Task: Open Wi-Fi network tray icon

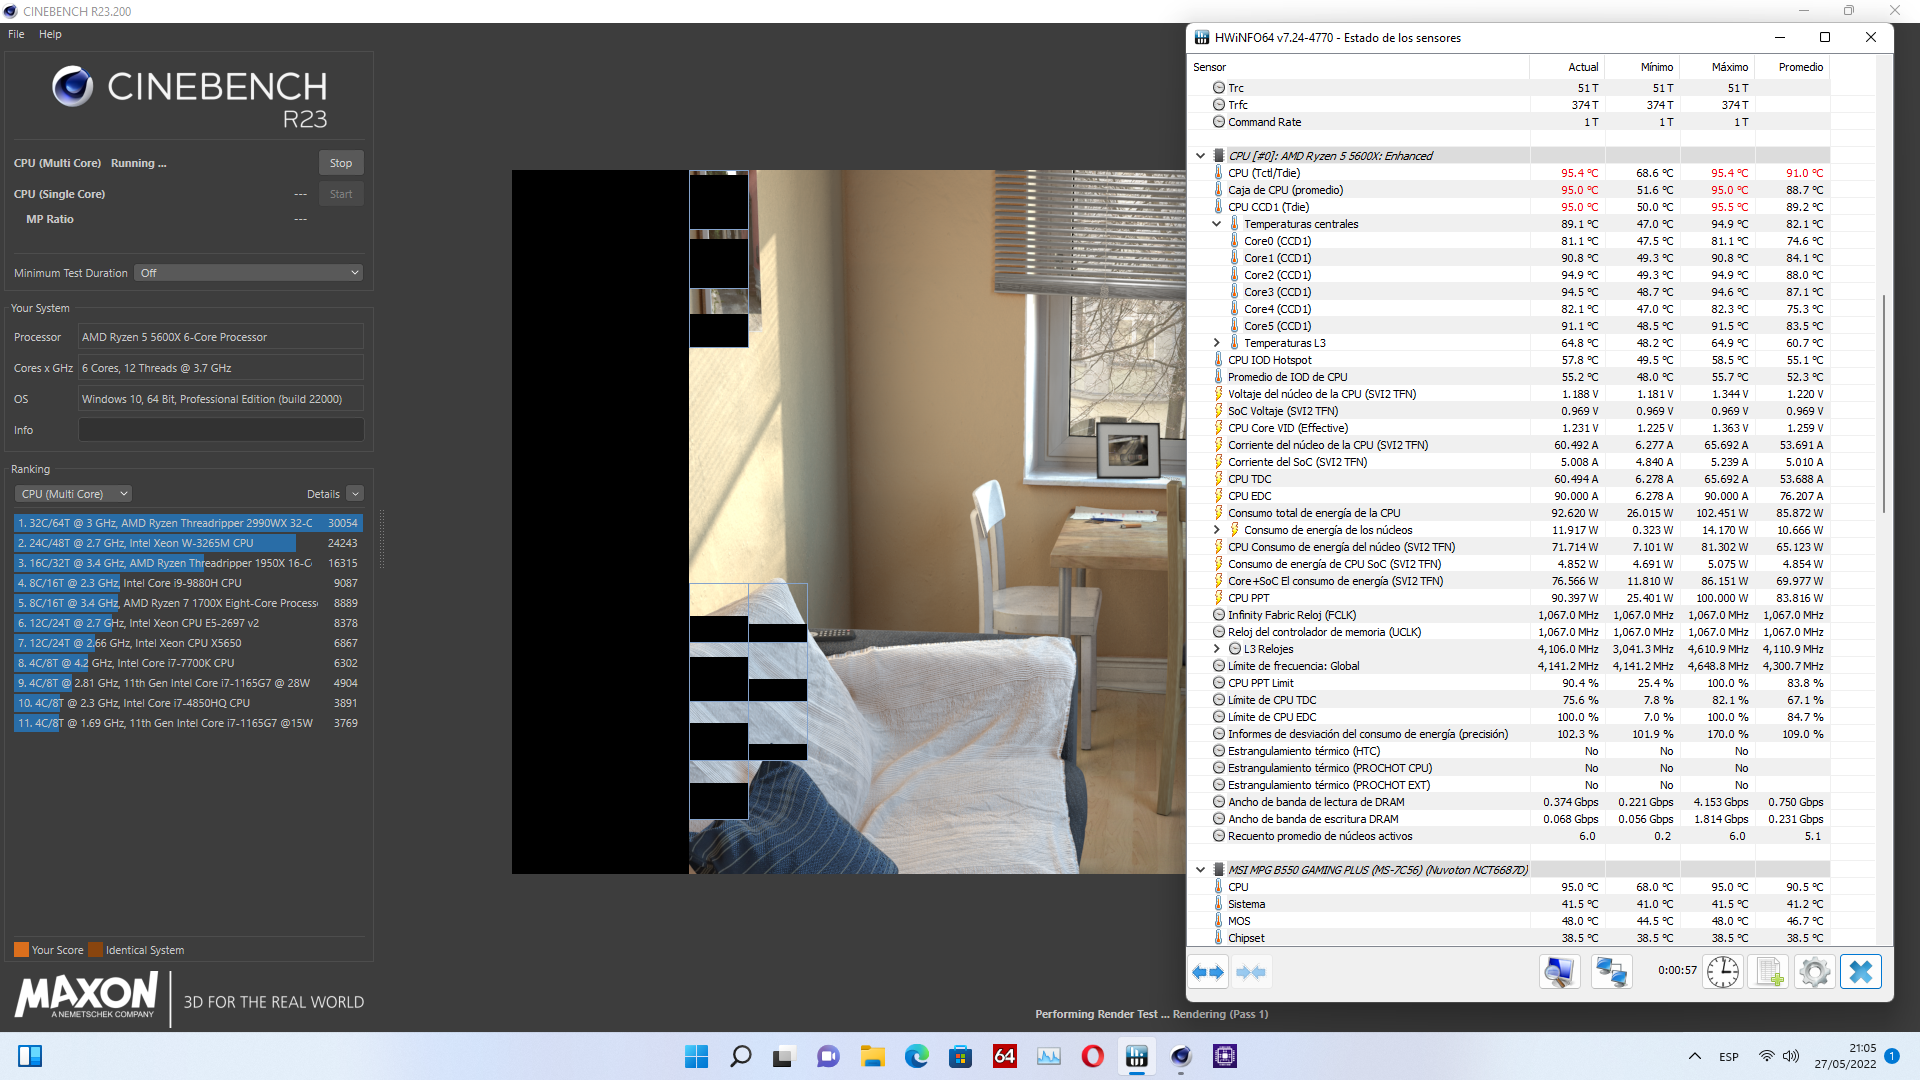Action: click(1766, 1056)
